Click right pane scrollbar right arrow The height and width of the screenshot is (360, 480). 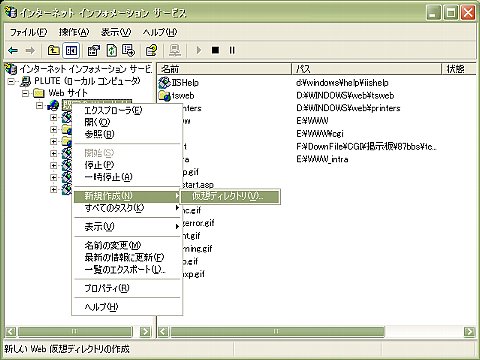[469, 331]
